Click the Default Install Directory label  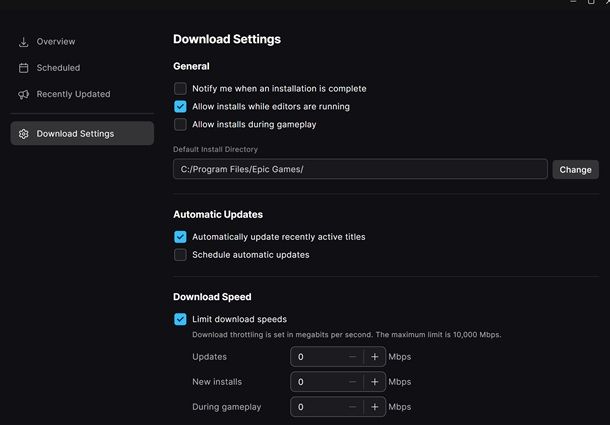pos(215,149)
